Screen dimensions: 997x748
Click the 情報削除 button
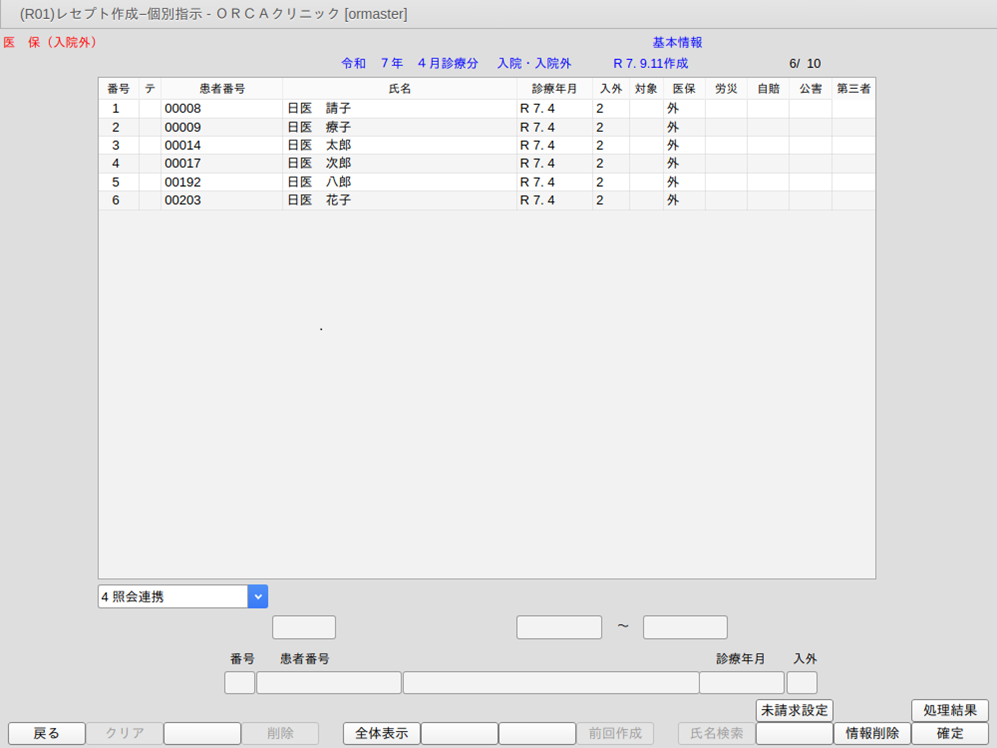pos(872,733)
